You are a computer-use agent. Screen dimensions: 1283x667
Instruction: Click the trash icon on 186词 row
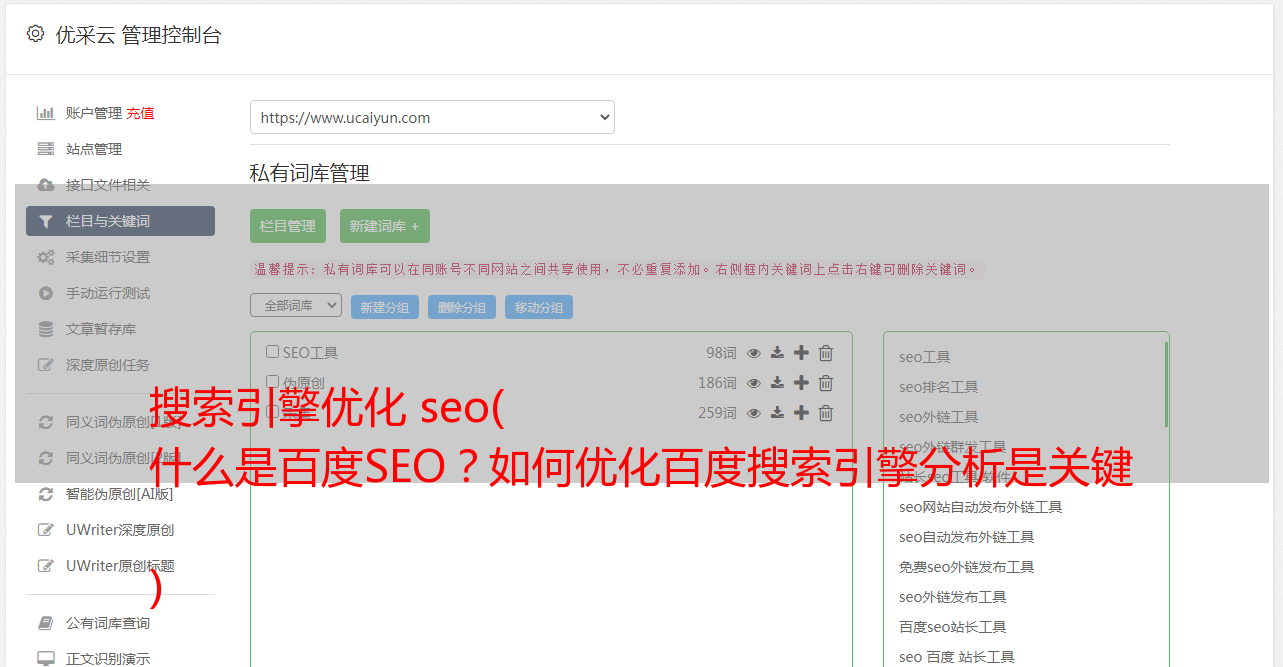click(x=826, y=383)
